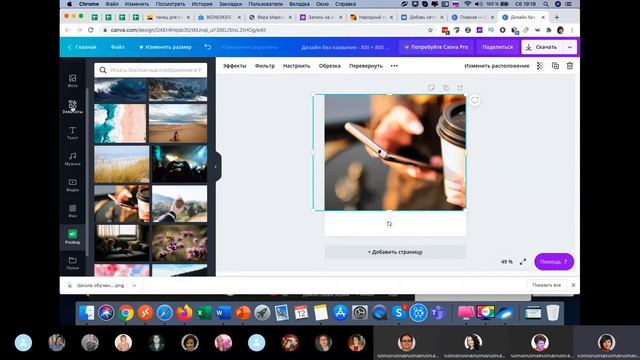The height and width of the screenshot is (360, 640).
Task: Open the Folders panel in sidebar
Action: click(72, 263)
